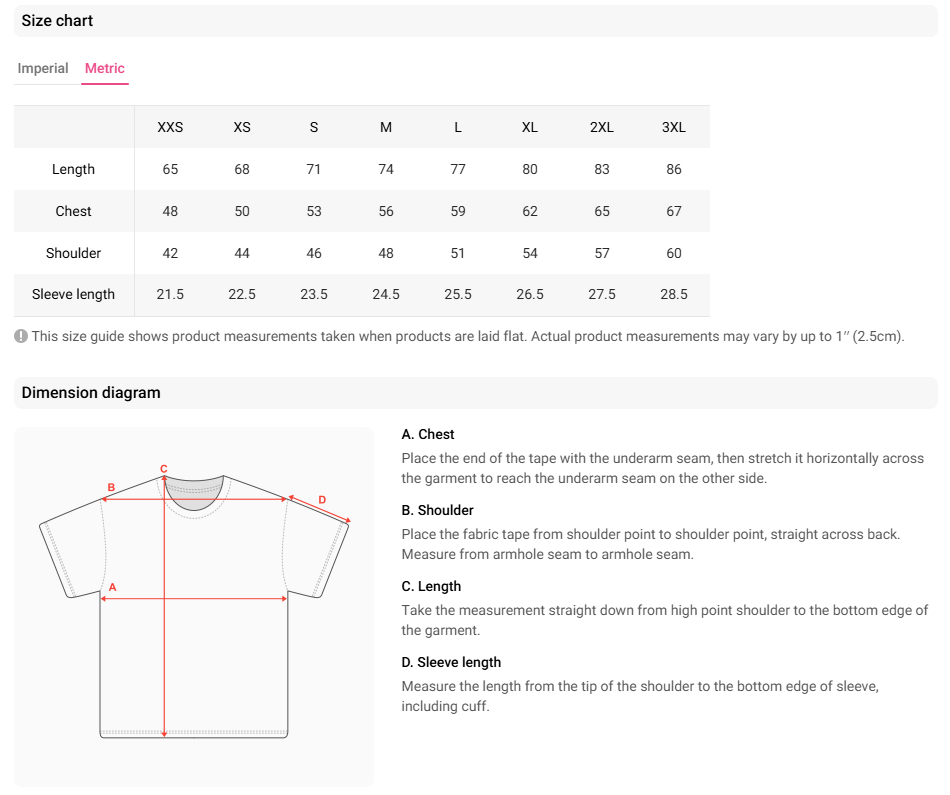Click the red letter D sleeve marker
The width and height of the screenshot is (950, 795).
click(322, 499)
